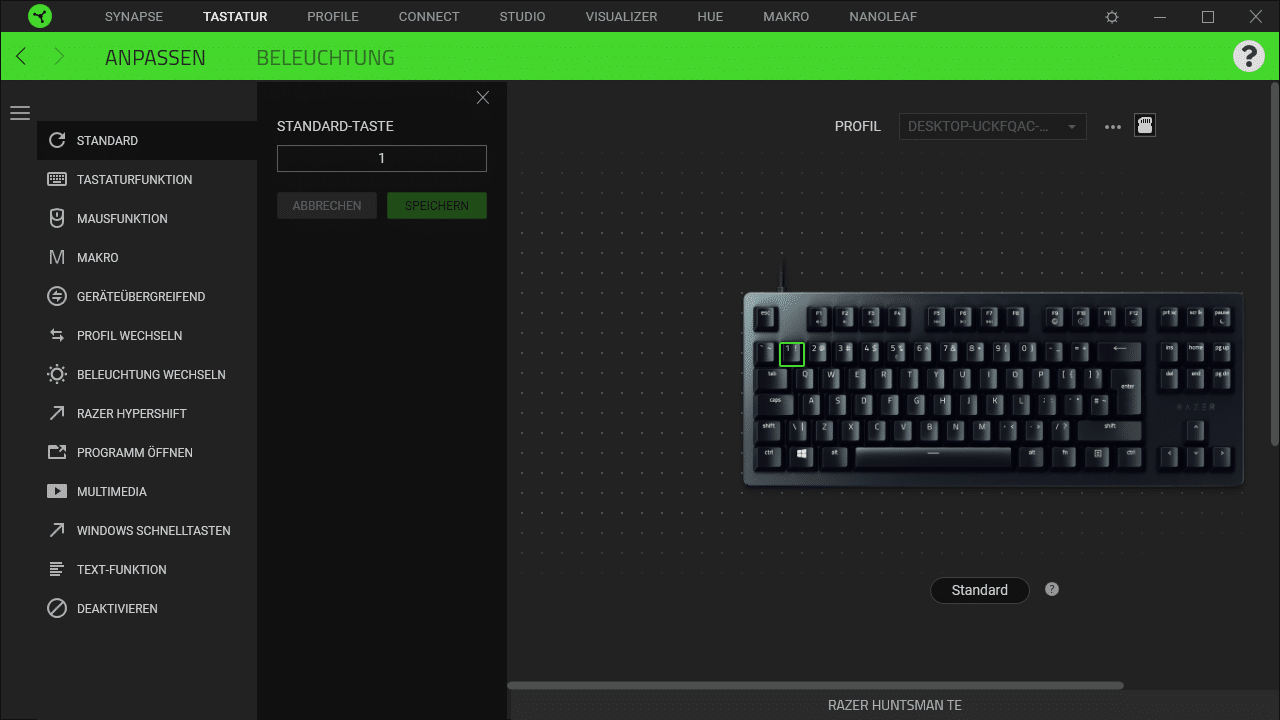Click the Abbrechen button

(327, 205)
